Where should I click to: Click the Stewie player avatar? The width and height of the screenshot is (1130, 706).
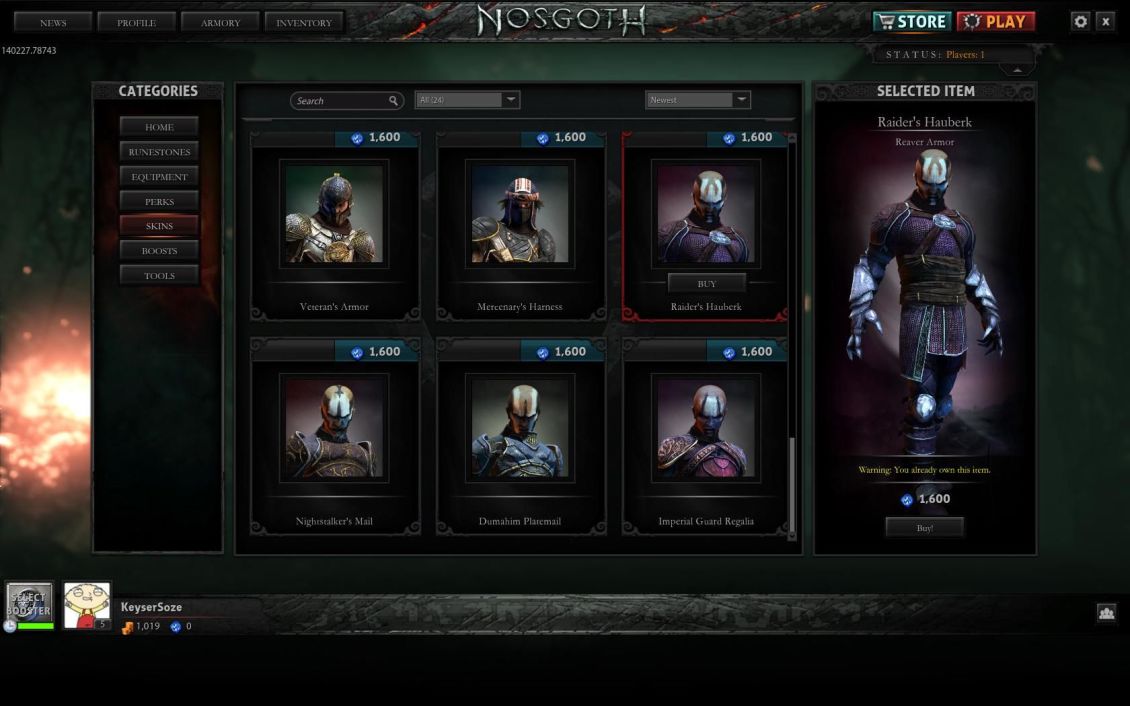(x=87, y=605)
